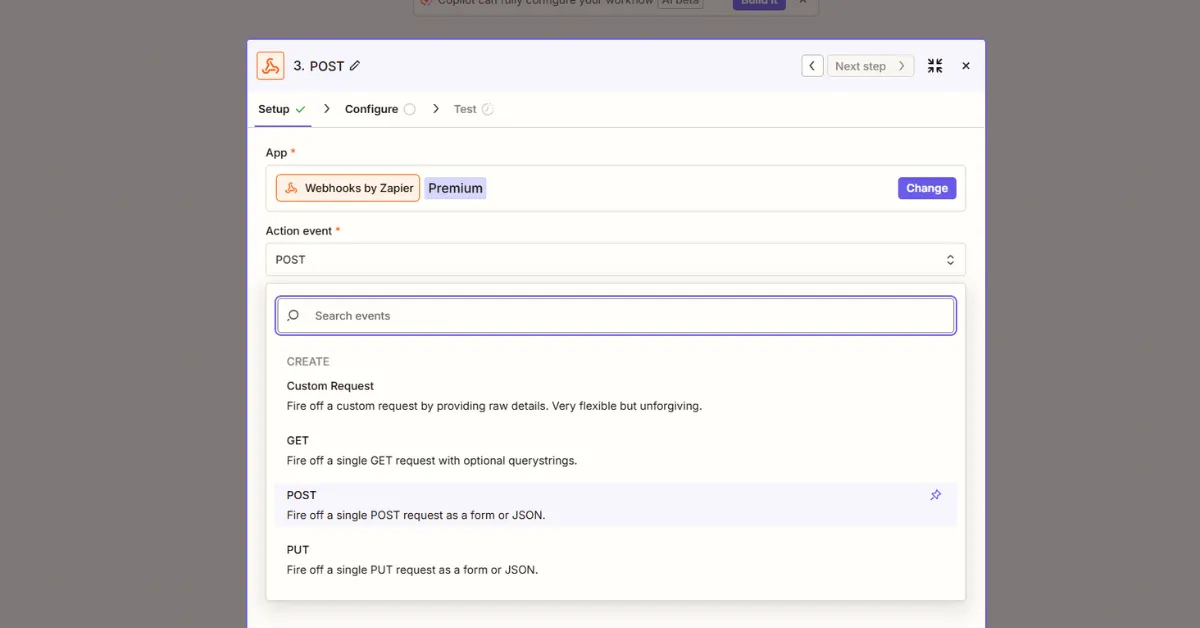
Task: Click the left chevron navigation arrow
Action: [x=812, y=65]
